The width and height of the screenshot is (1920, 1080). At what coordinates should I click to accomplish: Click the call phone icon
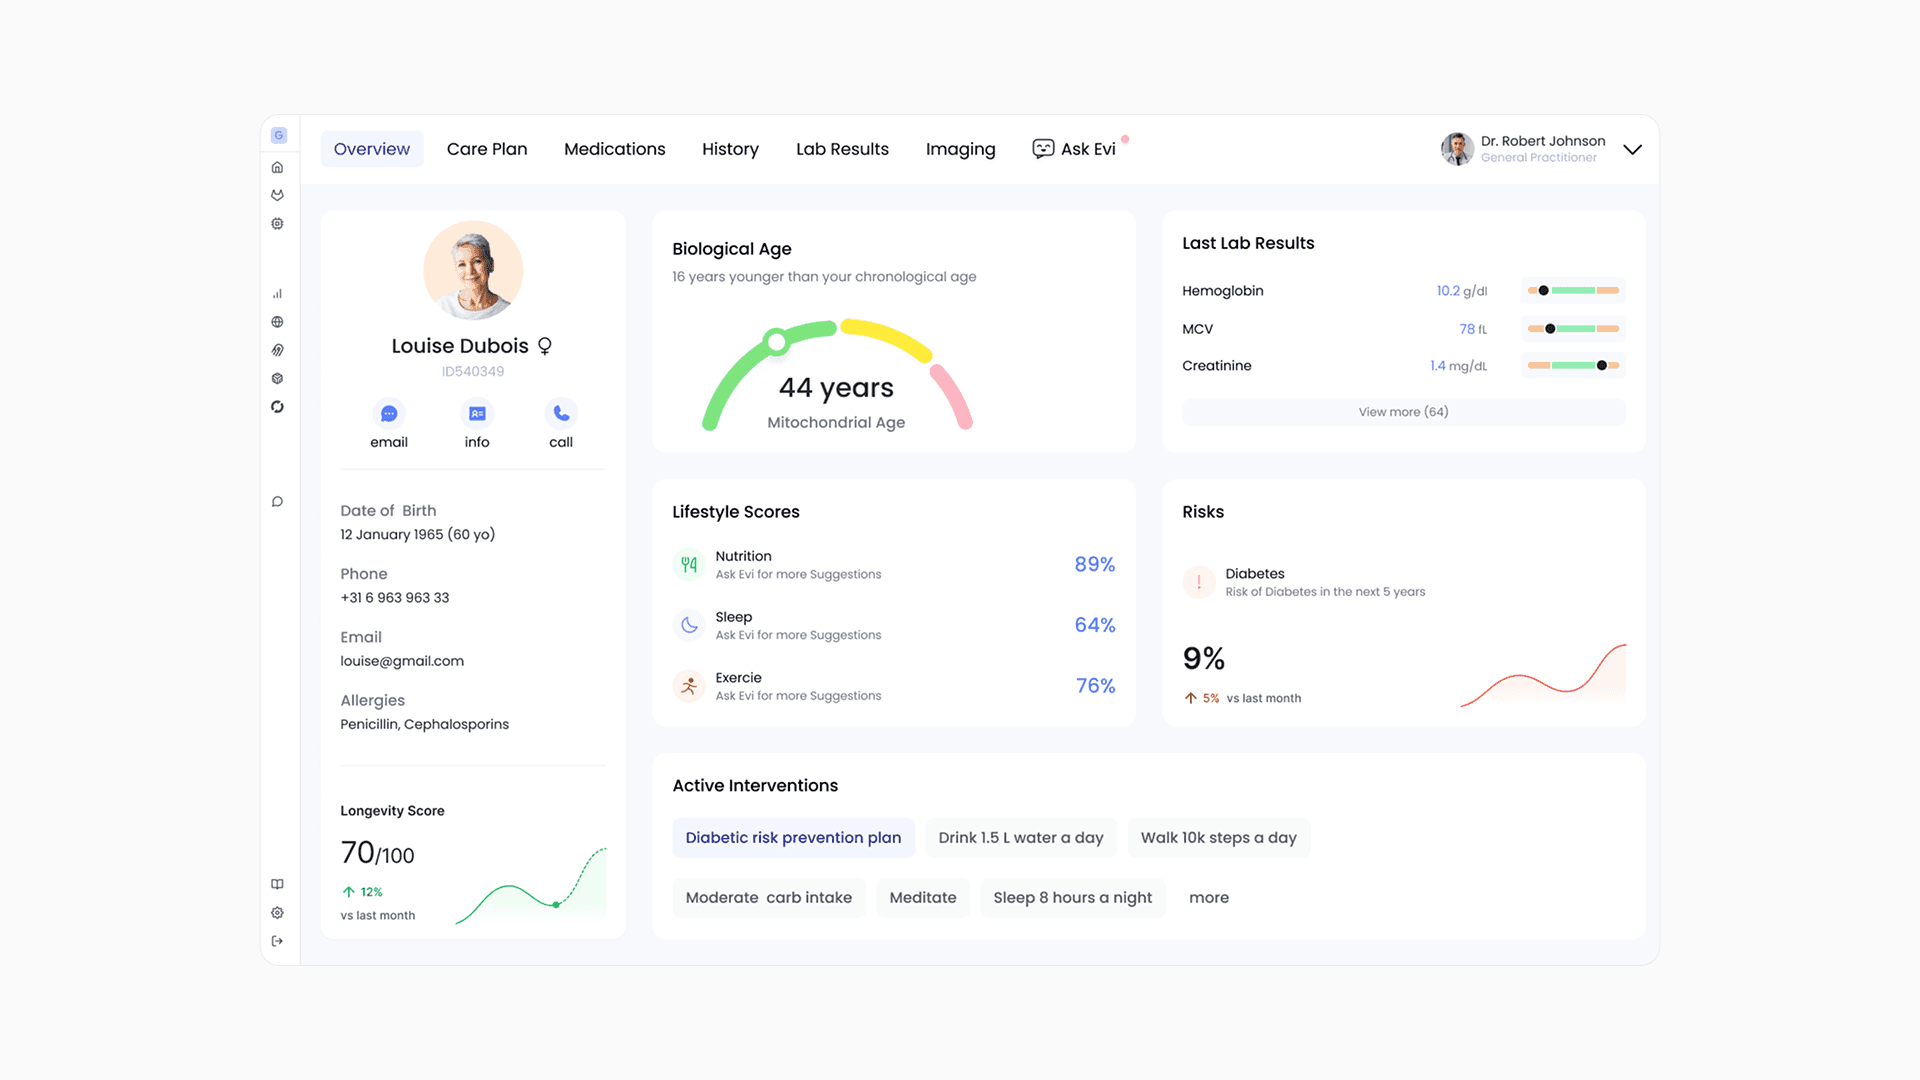coord(561,414)
